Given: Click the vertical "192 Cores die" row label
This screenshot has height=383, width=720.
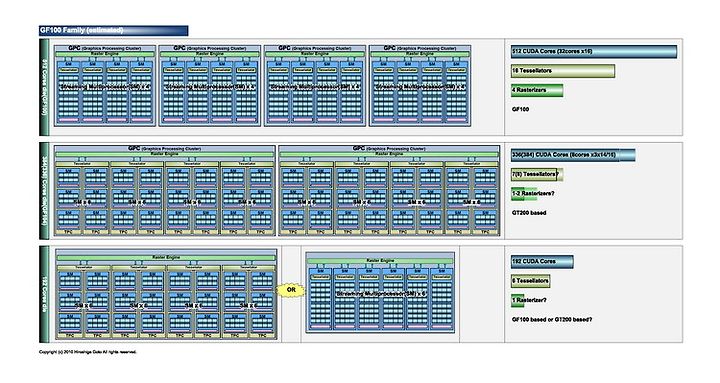Looking at the screenshot, I should (45, 294).
